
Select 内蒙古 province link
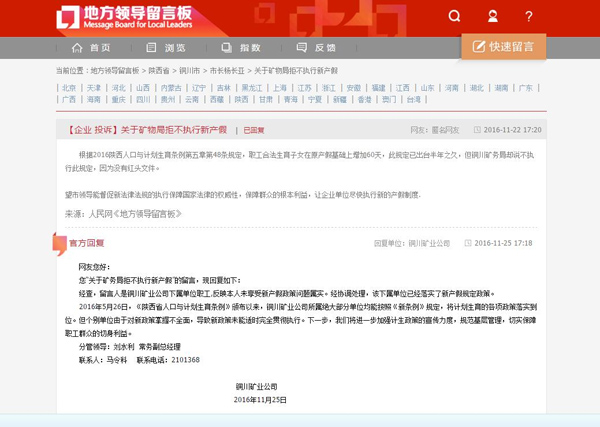coord(171,88)
